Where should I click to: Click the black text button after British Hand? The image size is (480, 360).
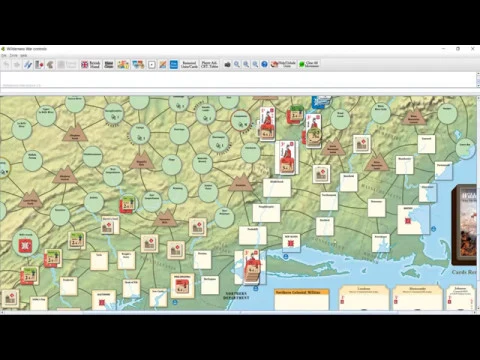click(109, 64)
